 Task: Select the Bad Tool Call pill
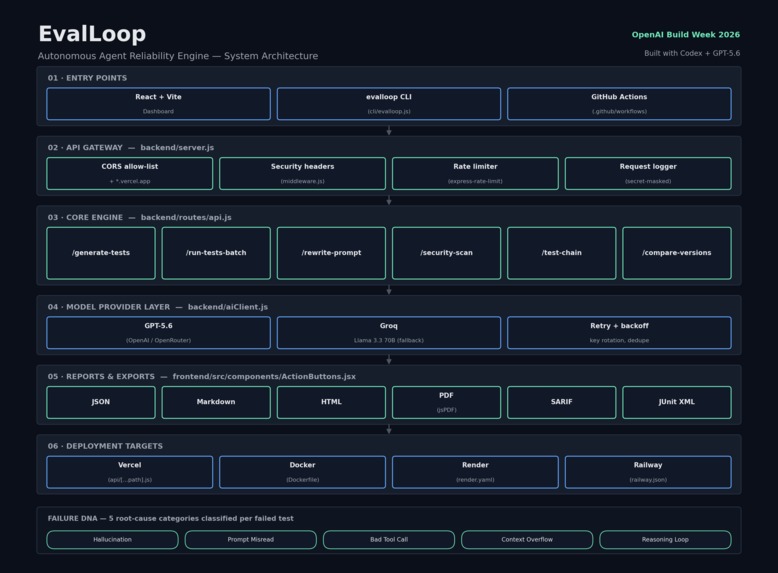click(389, 540)
